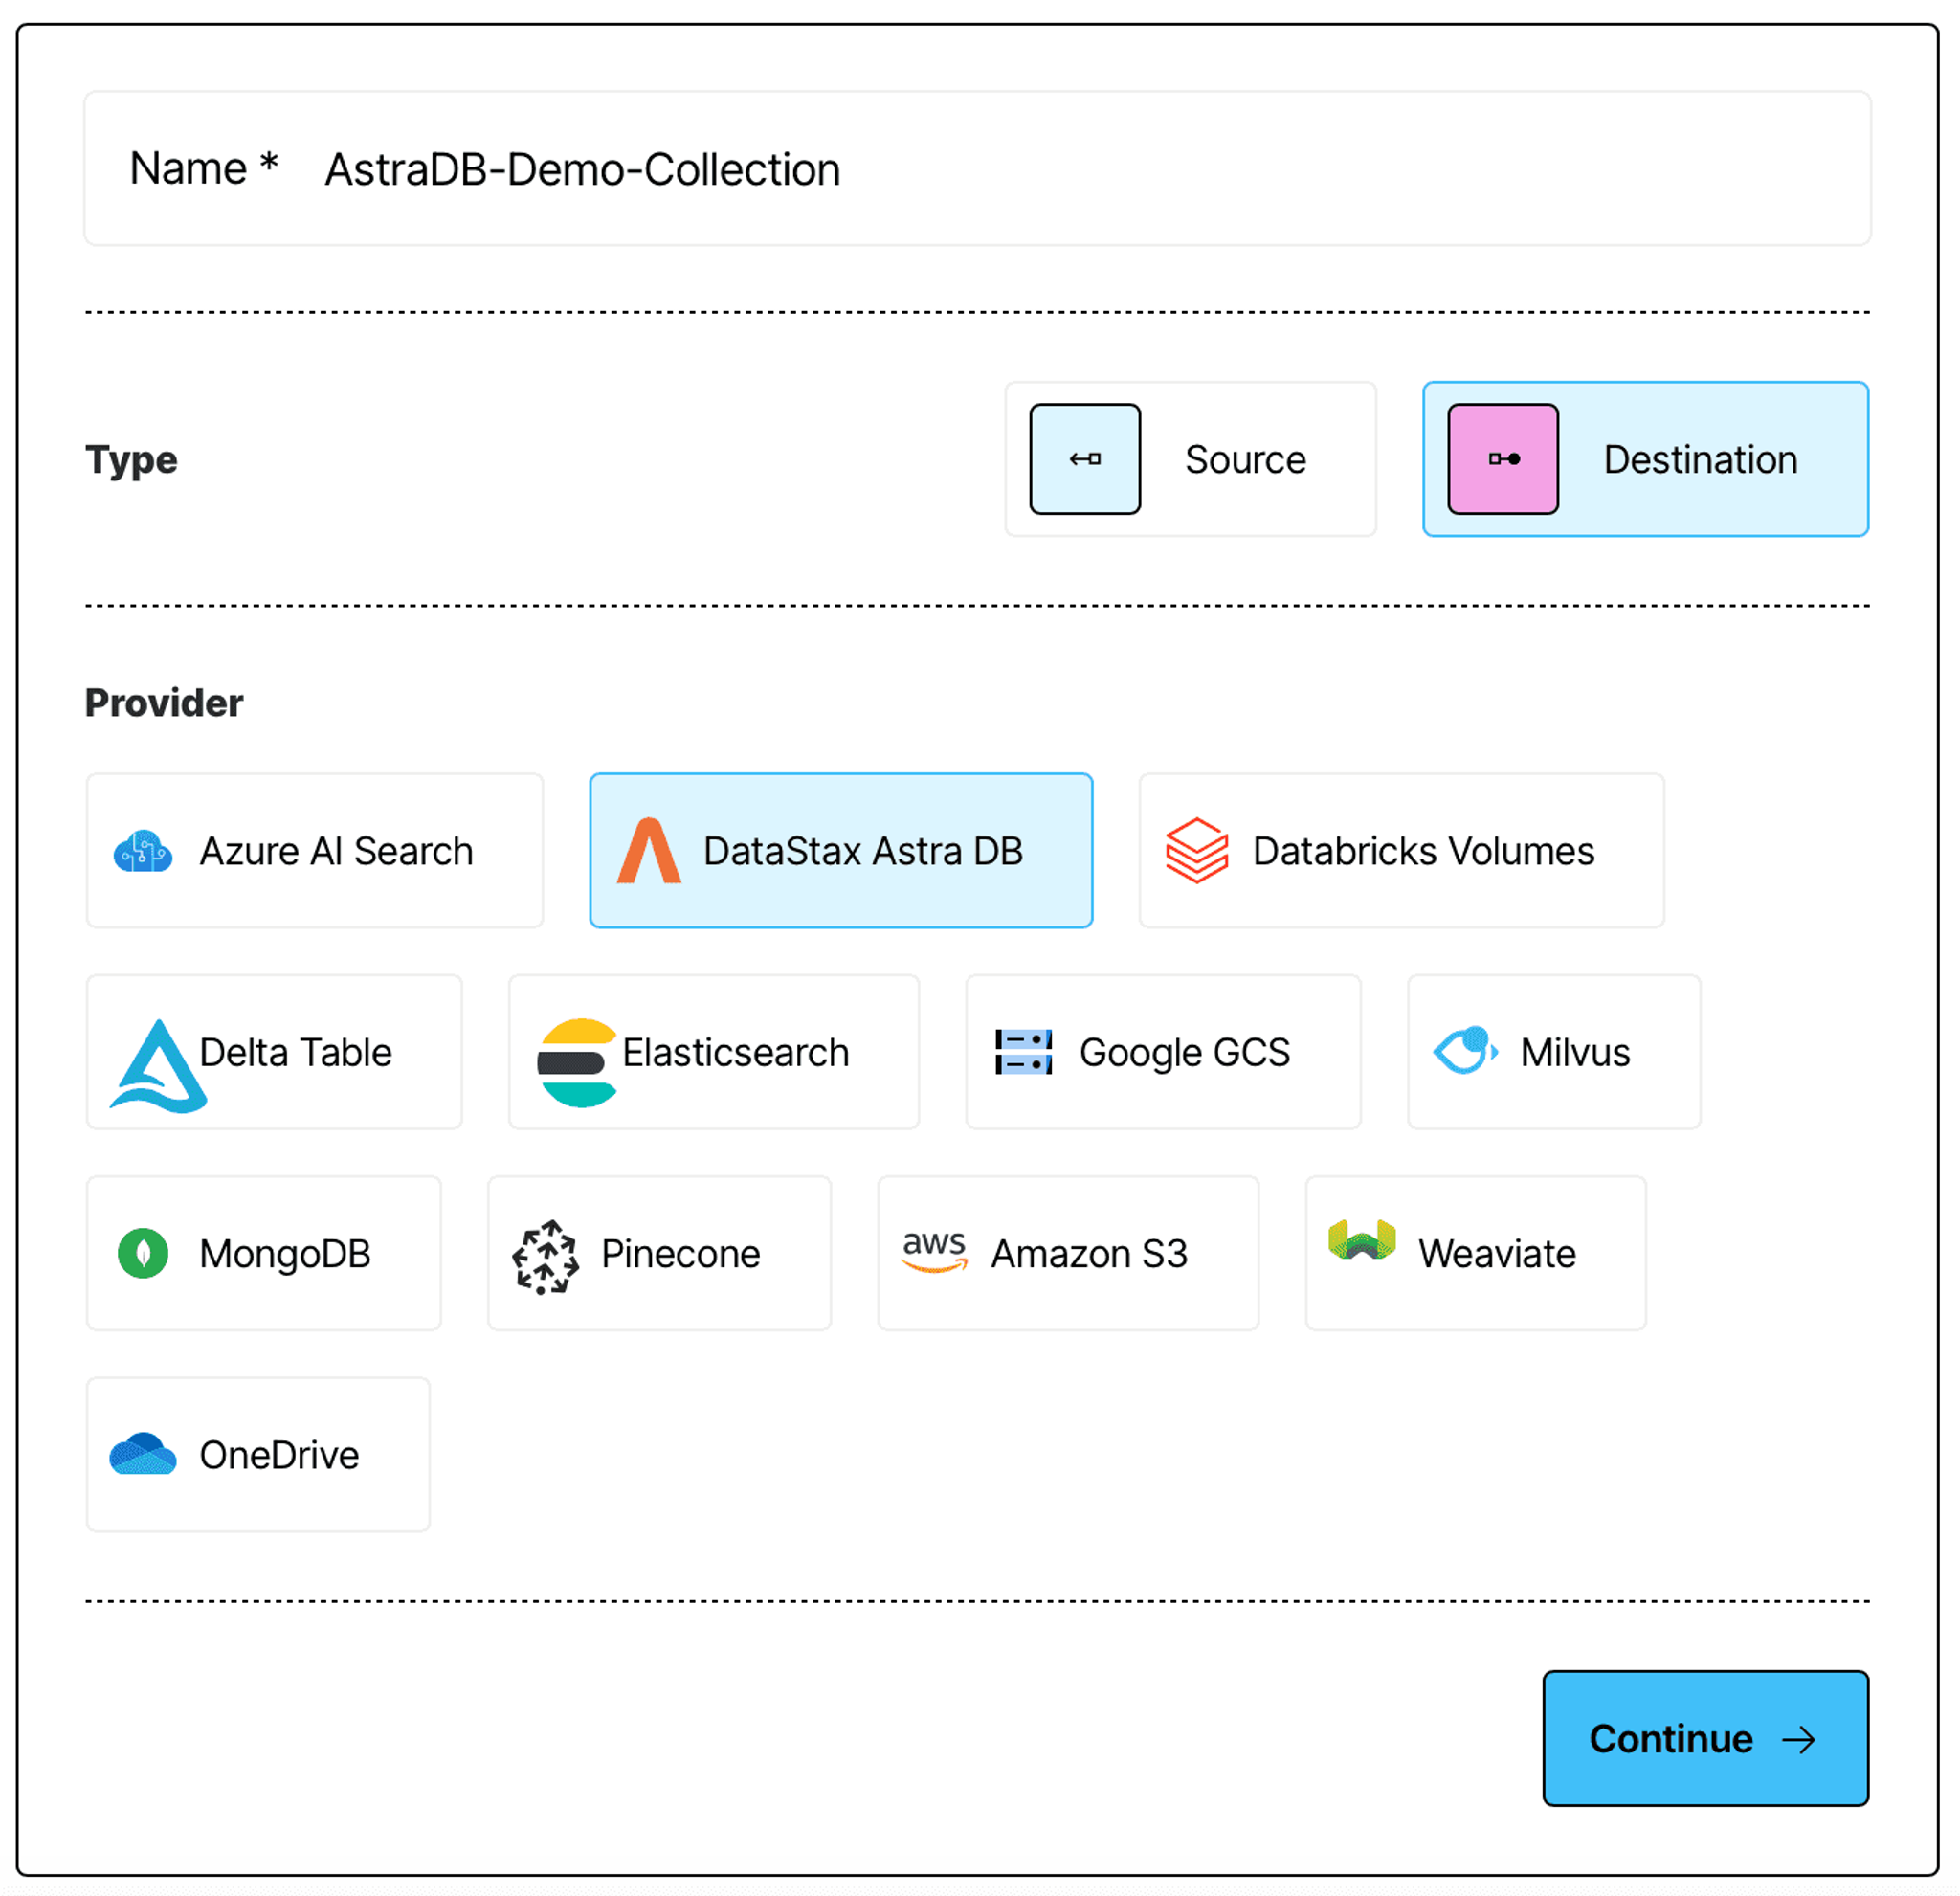Click the Source arrow icon box
1960x1896 pixels.
coord(1085,459)
